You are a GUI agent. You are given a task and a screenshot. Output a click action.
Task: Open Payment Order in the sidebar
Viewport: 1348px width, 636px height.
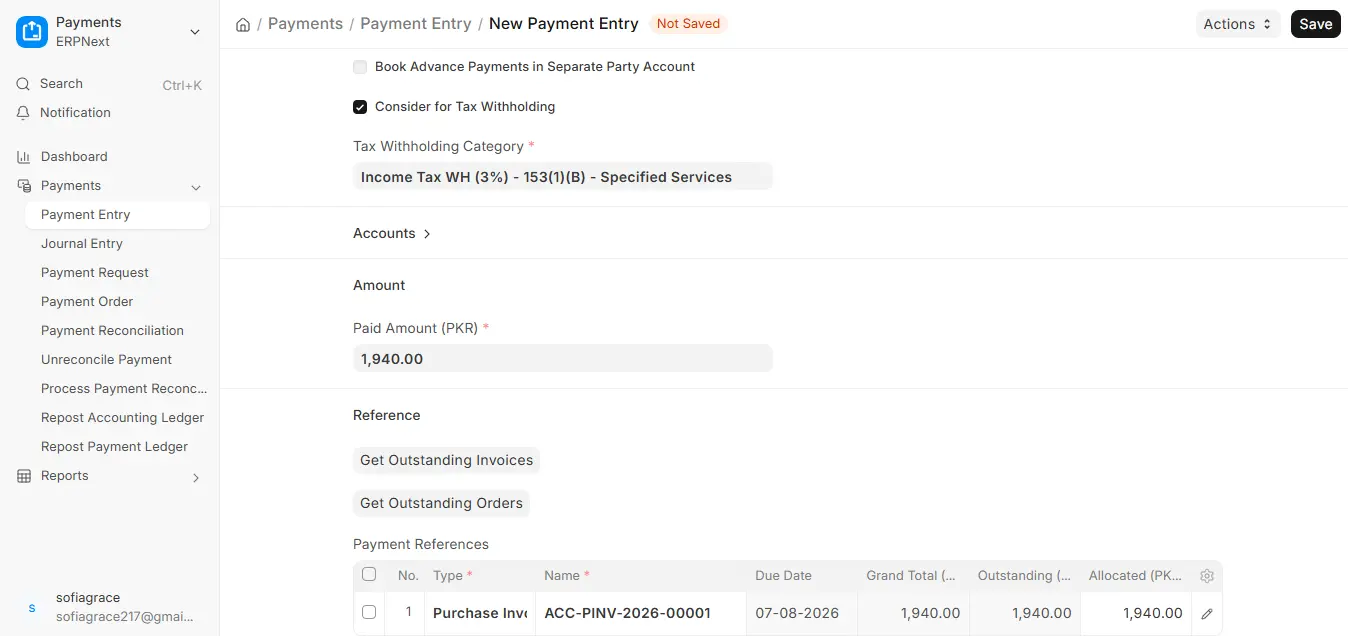point(117,302)
